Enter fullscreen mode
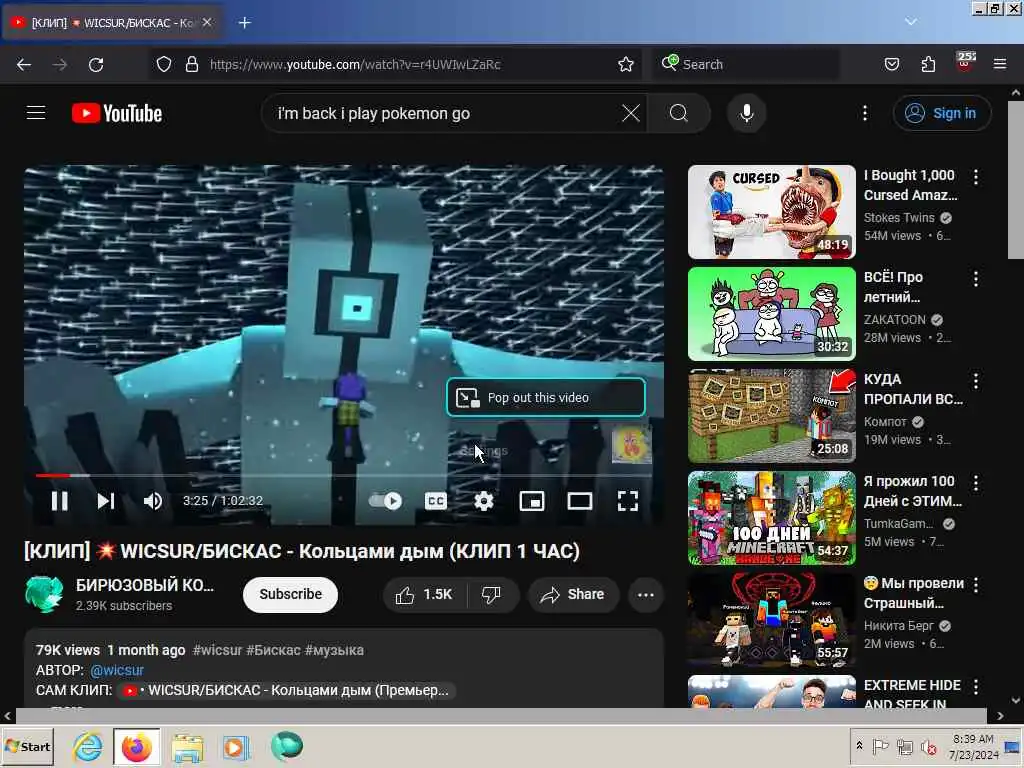The image size is (1024, 768). click(628, 501)
